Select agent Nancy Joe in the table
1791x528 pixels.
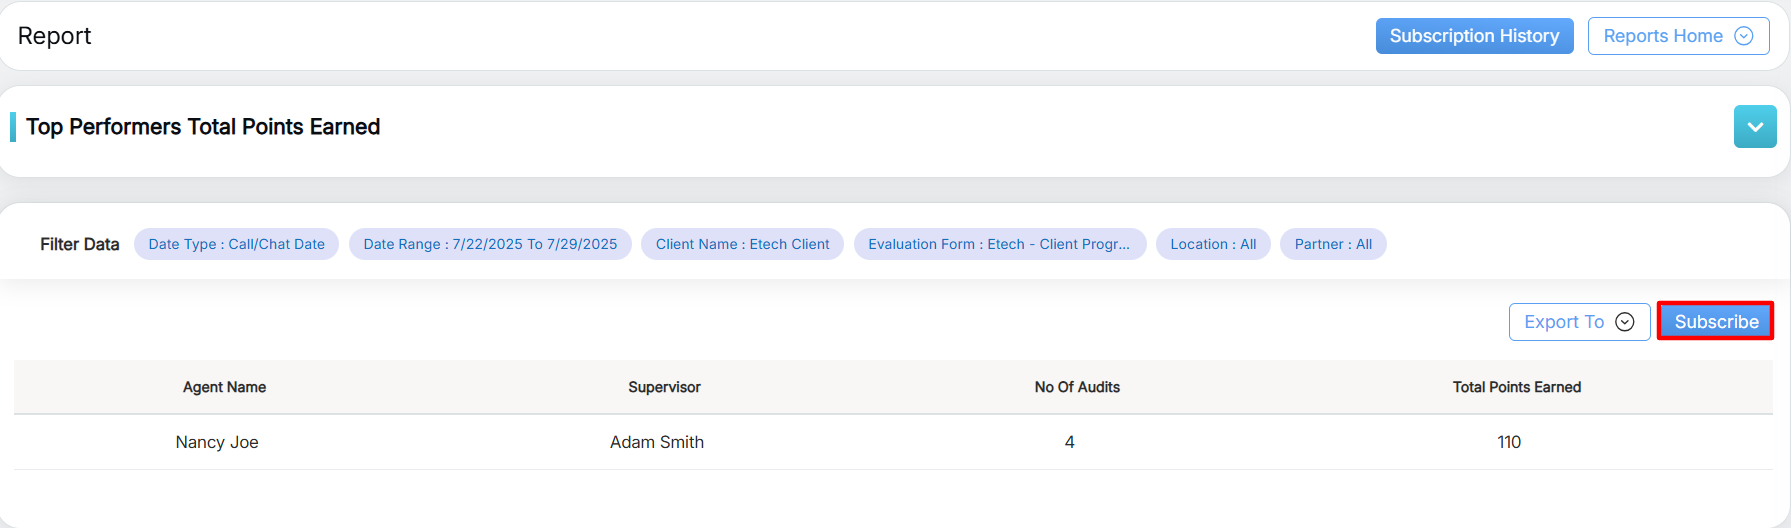coord(217,442)
